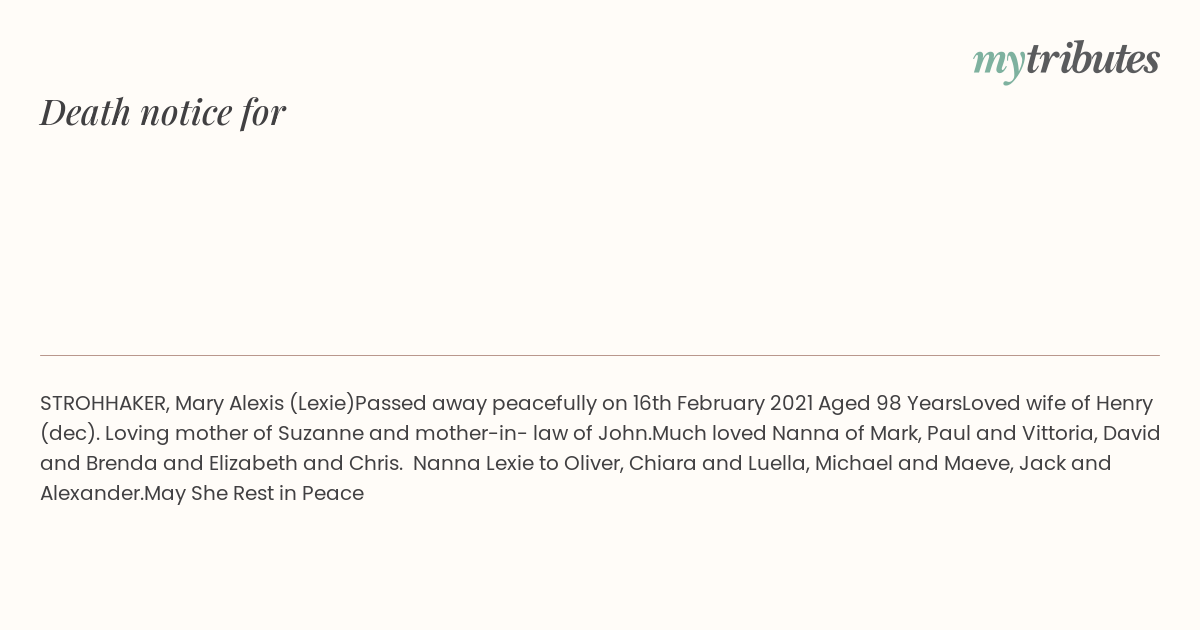This screenshot has height=630, width=1200.
Task: Click the mytributes logo
Action: tap(1066, 60)
